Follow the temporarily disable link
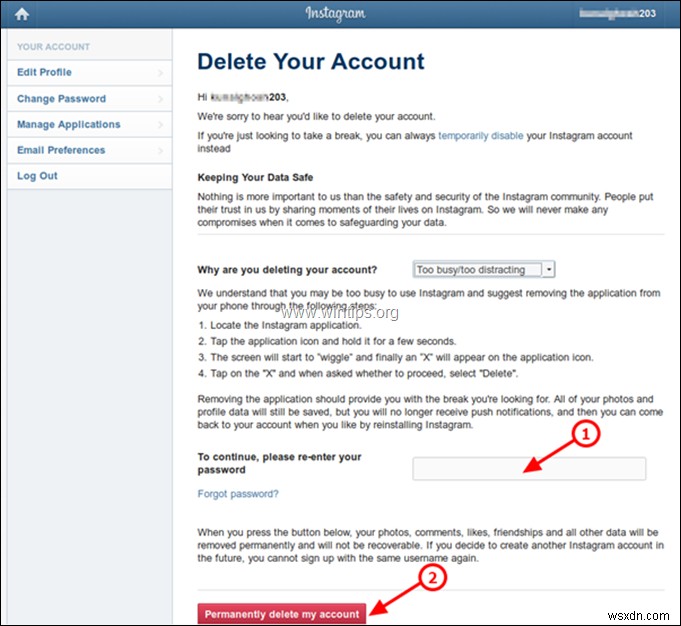Screen dimensions: 681x626 click(x=480, y=136)
